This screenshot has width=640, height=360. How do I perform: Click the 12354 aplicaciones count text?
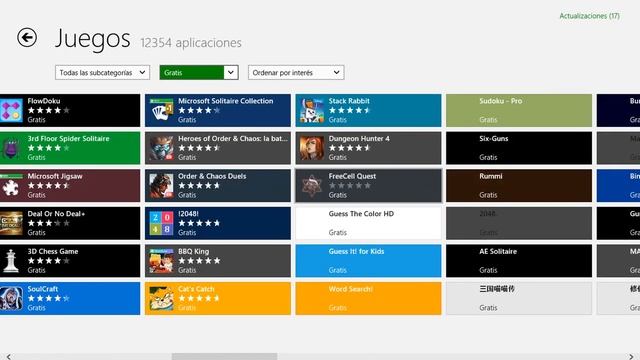(191, 42)
